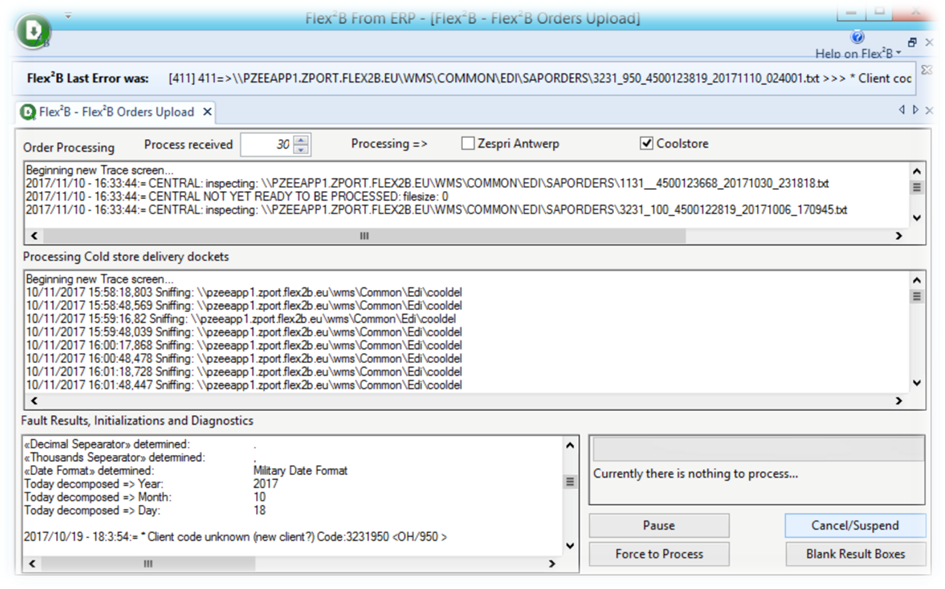Click left arrow in Fault Results box

(x=33, y=564)
